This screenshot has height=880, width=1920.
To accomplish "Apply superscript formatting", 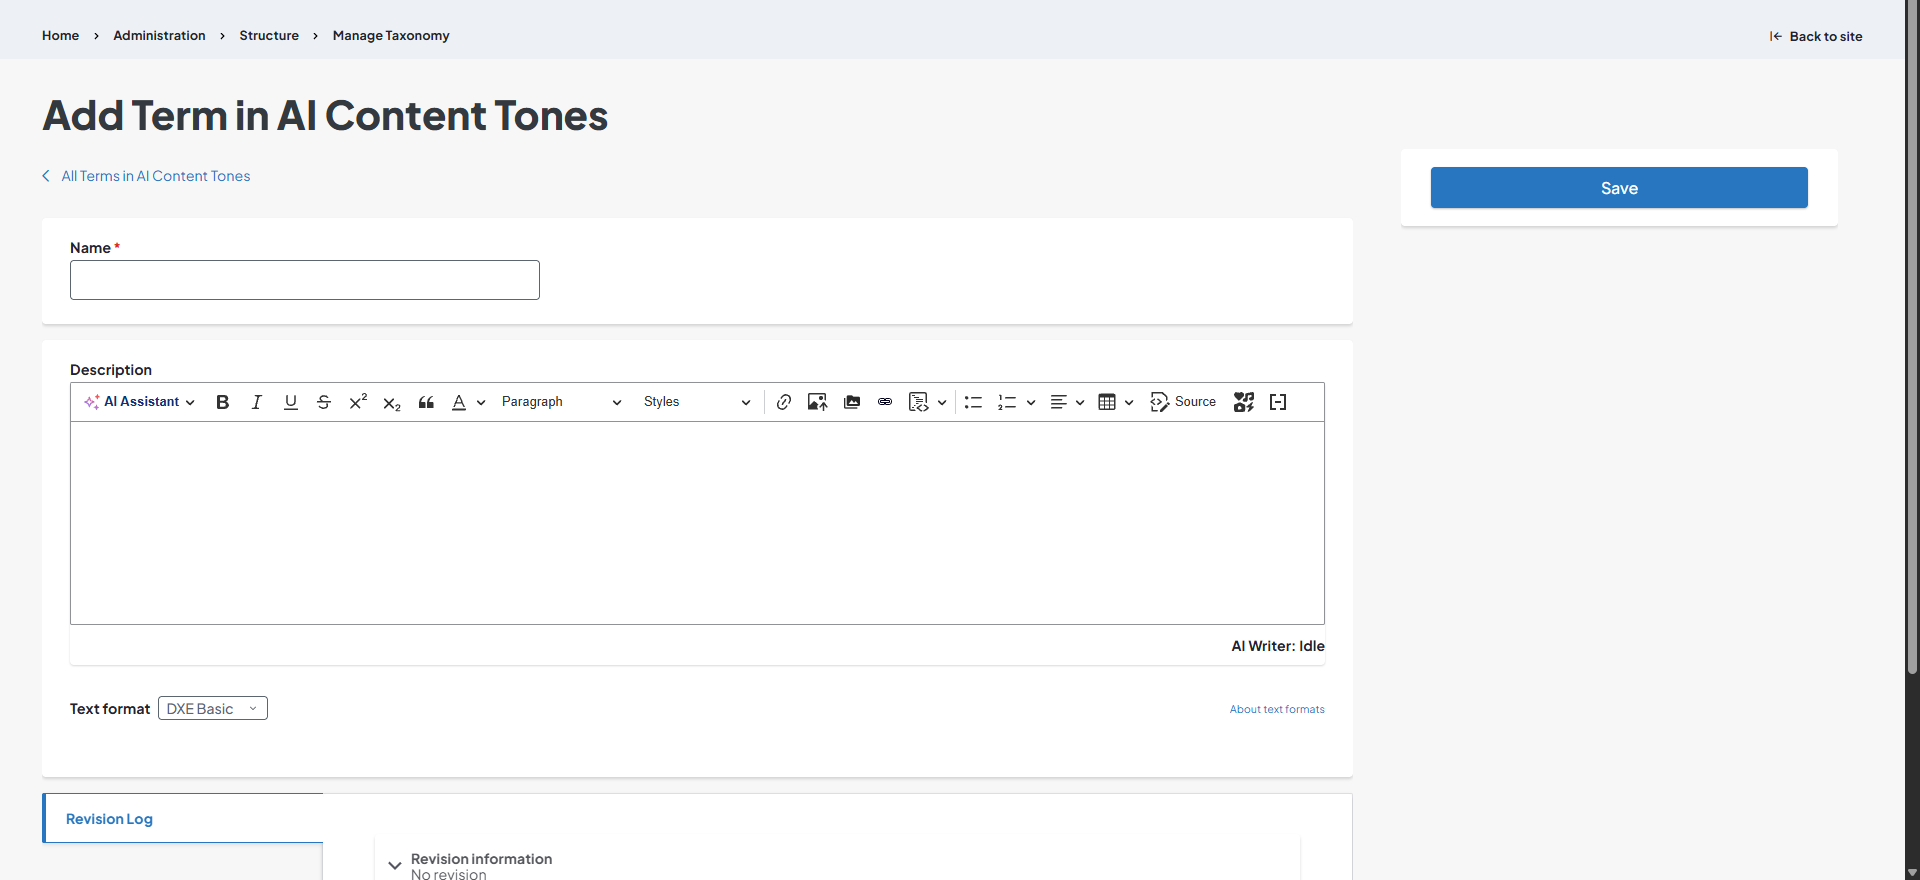I will point(358,402).
